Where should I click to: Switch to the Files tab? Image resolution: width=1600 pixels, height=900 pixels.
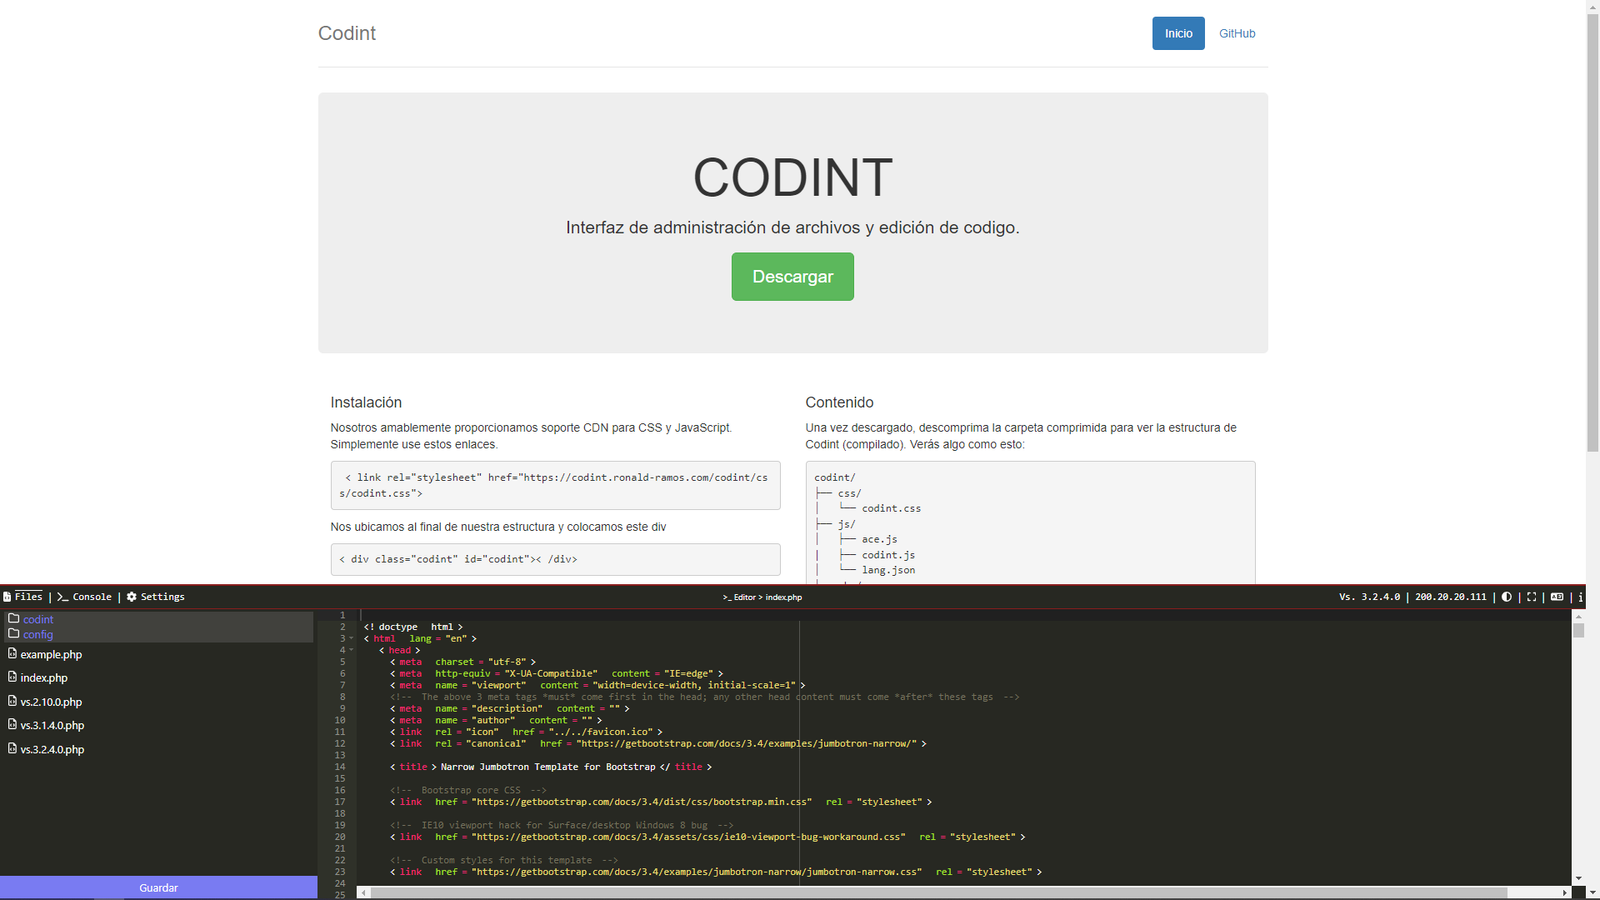click(23, 597)
